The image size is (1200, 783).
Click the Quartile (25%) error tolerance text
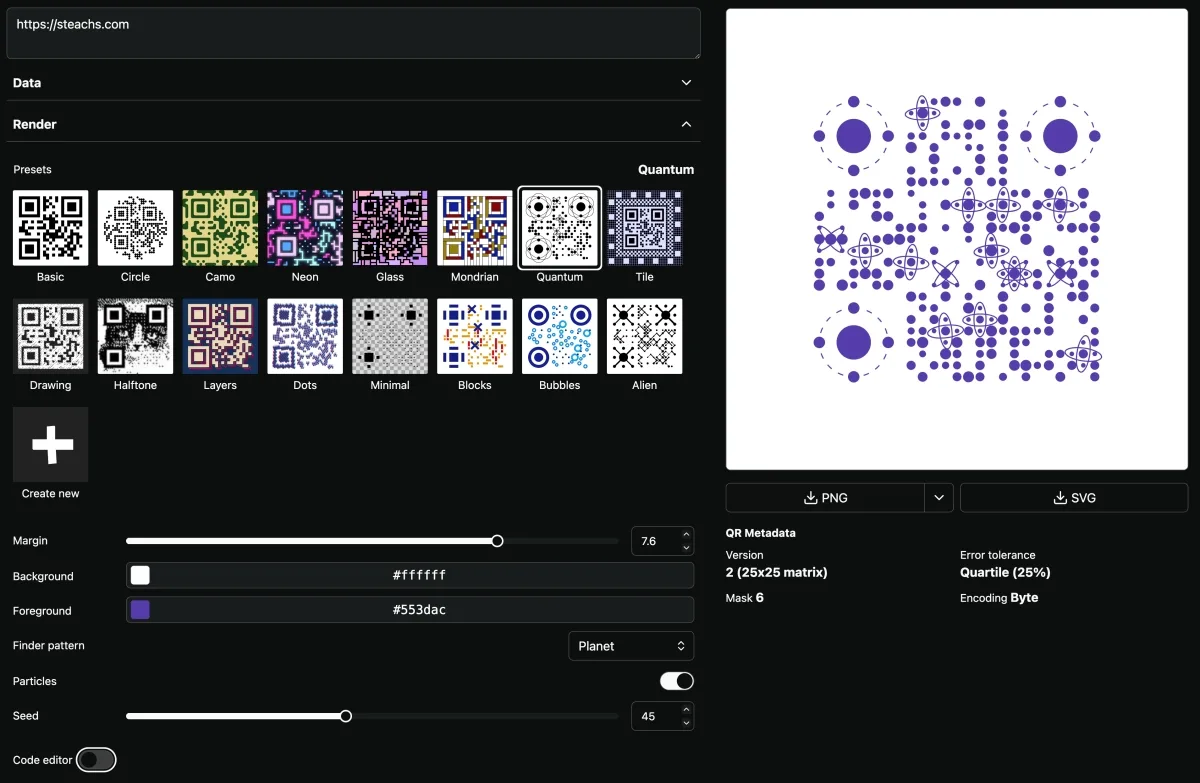click(1005, 573)
